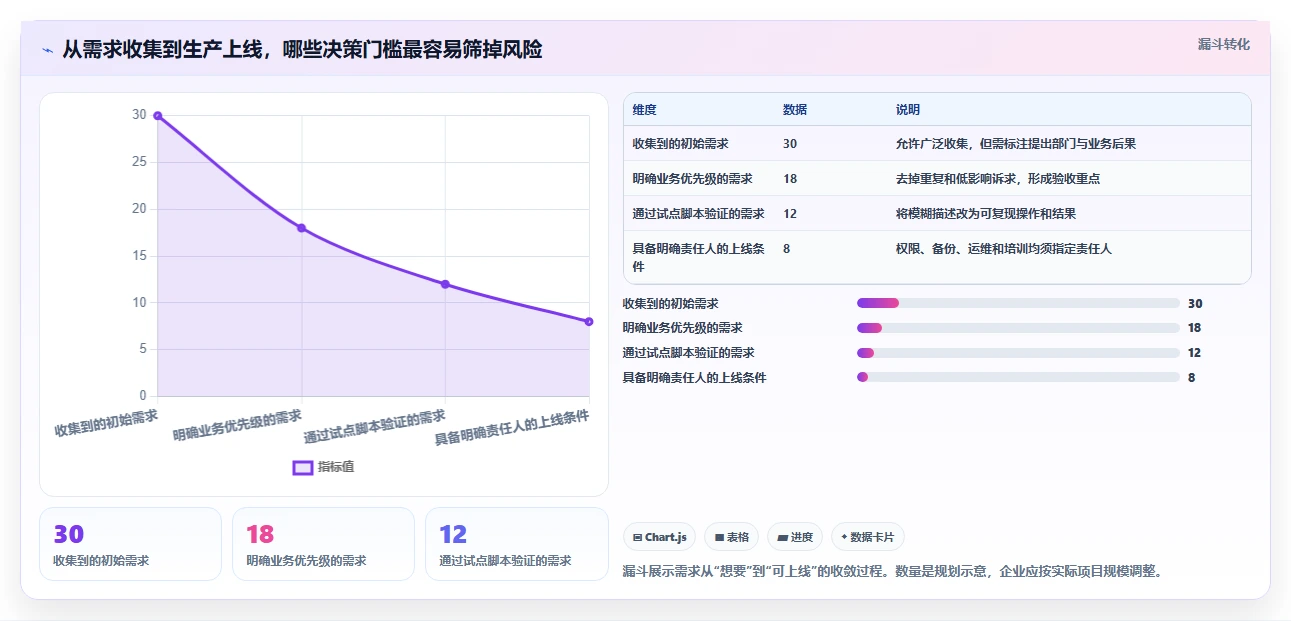Click x-axis label 收集到的初始需求
The width and height of the screenshot is (1291, 621).
pyautogui.click(x=106, y=423)
